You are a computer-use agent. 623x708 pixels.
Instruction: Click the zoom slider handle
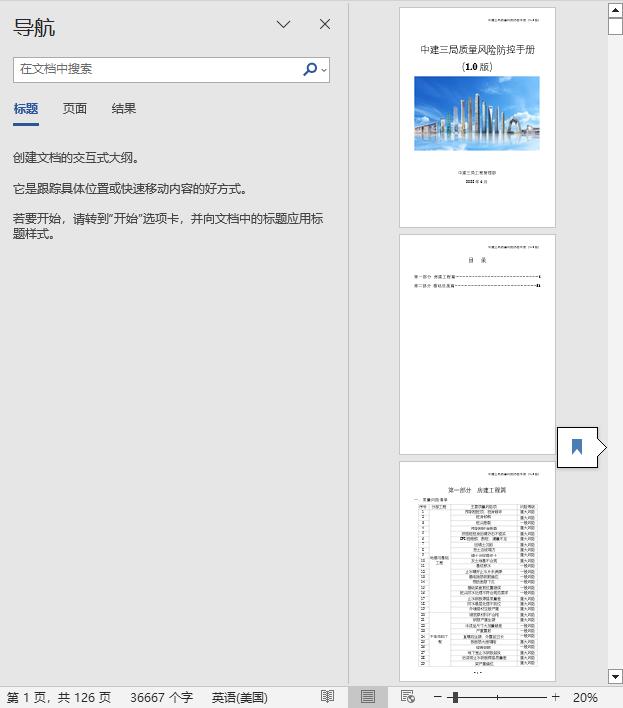click(455, 697)
